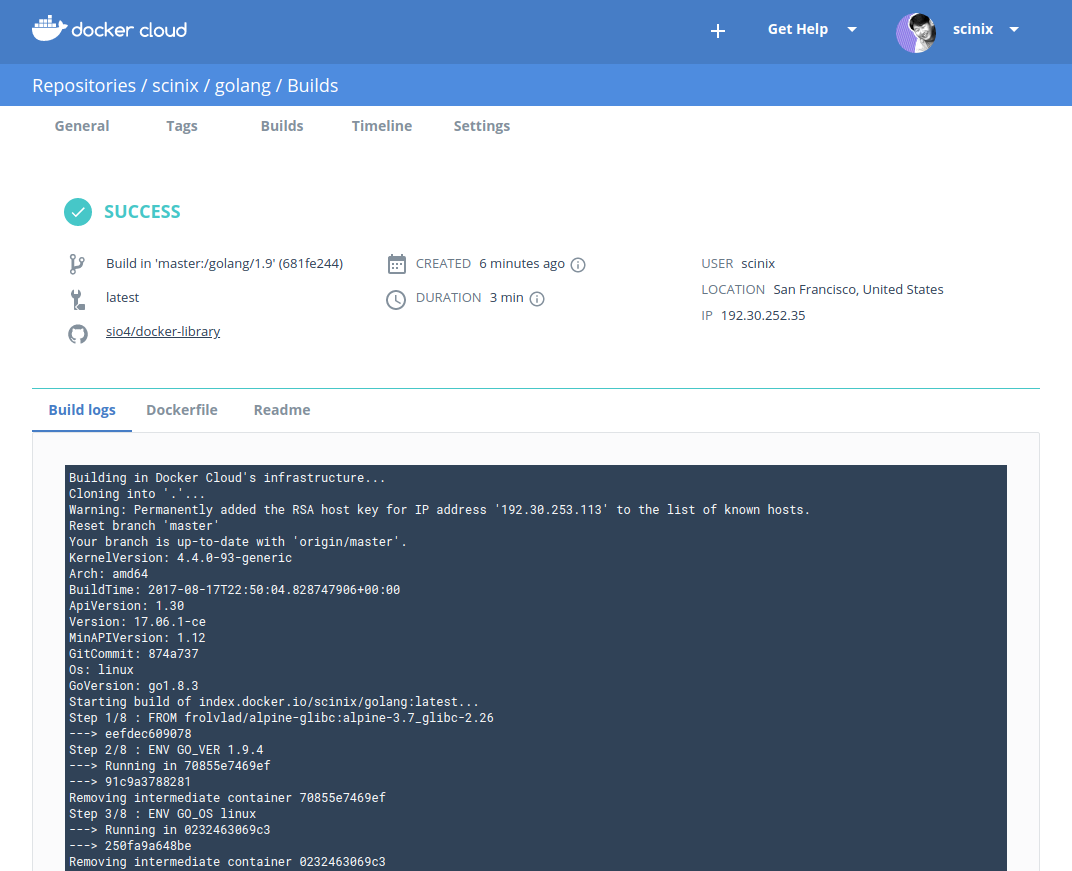Switch to the Tags tab
Viewport: 1072px width, 871px height.
182,126
